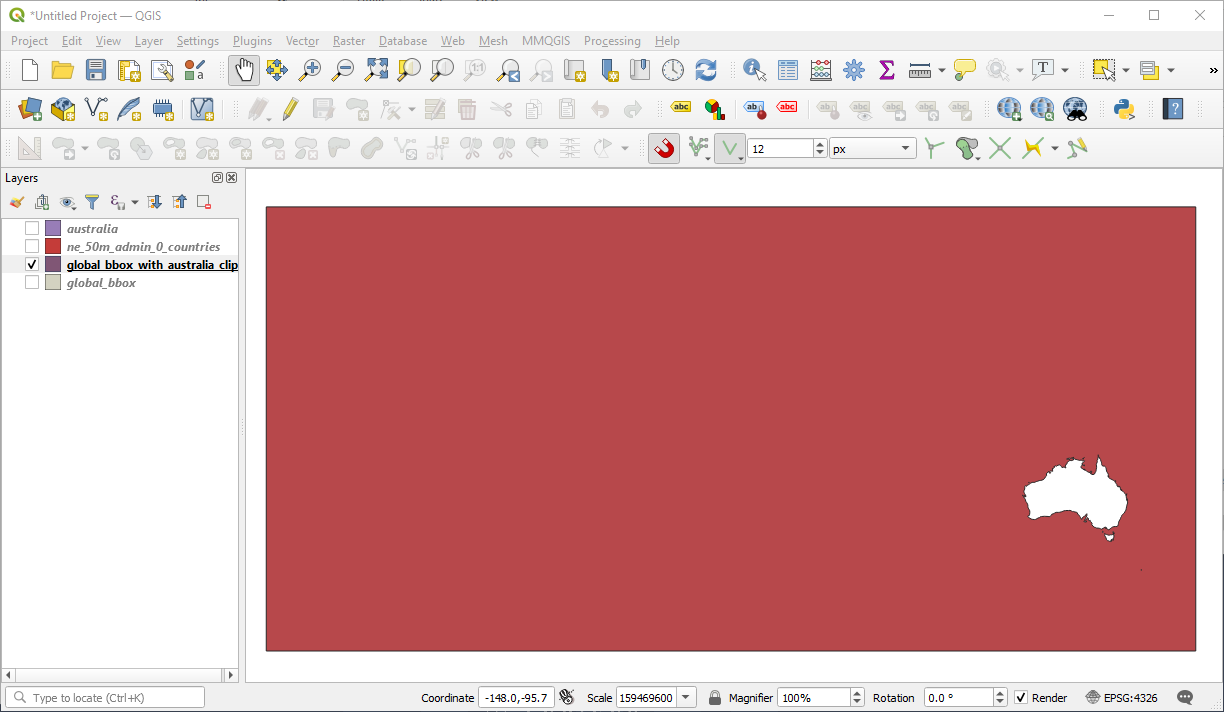Undock the Layers panel float button
This screenshot has height=712, width=1224.
pos(218,178)
